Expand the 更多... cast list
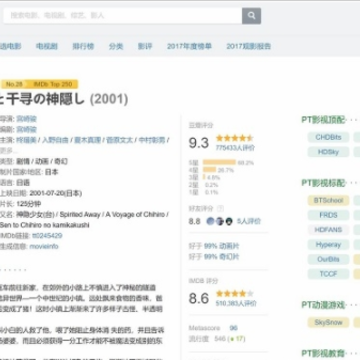The width and height of the screenshot is (360, 360). [x=9, y=151]
